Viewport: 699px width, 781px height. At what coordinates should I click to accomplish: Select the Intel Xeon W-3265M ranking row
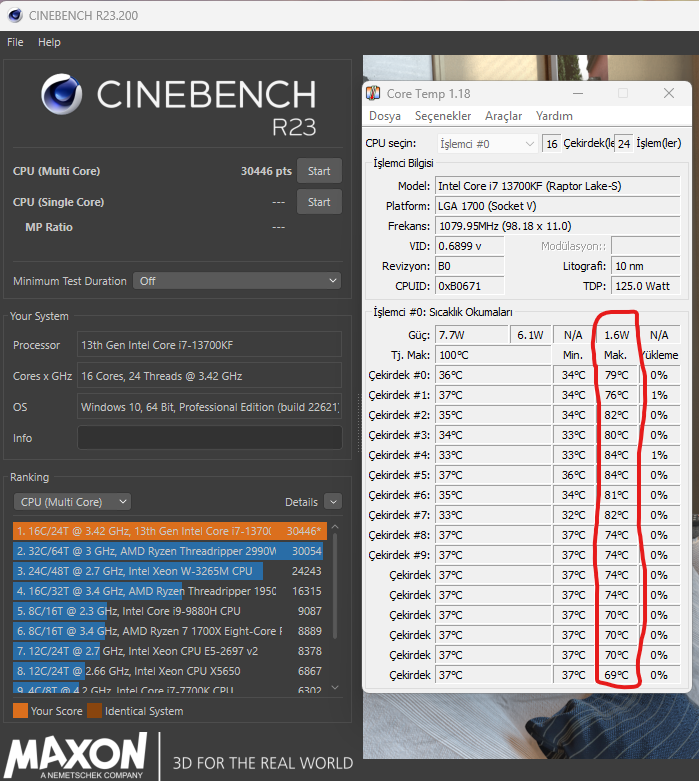click(170, 571)
